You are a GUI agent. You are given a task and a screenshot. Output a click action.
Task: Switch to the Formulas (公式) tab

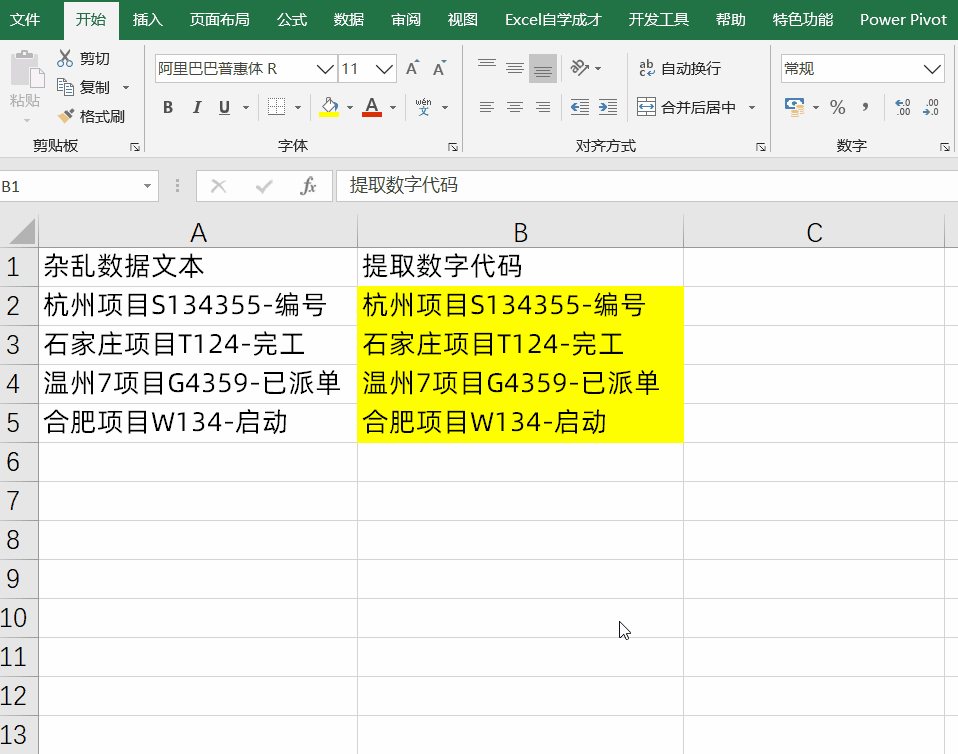pos(291,20)
